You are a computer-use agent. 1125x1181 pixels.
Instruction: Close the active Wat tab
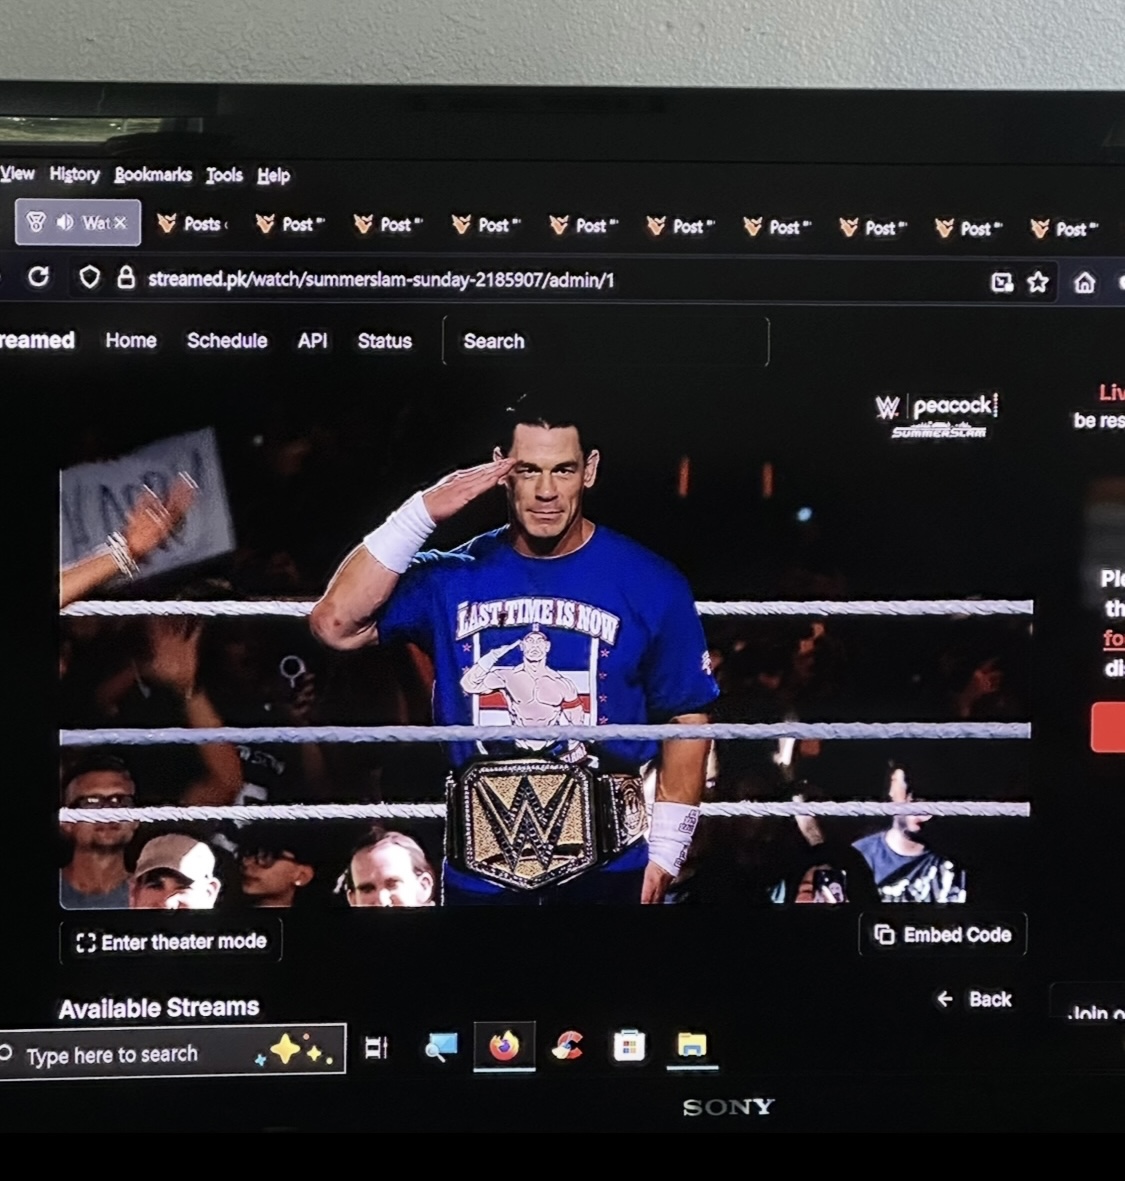click(120, 223)
